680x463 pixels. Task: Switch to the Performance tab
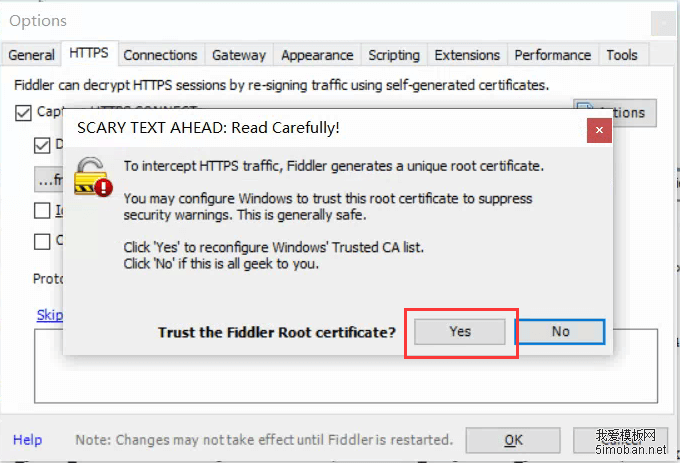pos(552,55)
